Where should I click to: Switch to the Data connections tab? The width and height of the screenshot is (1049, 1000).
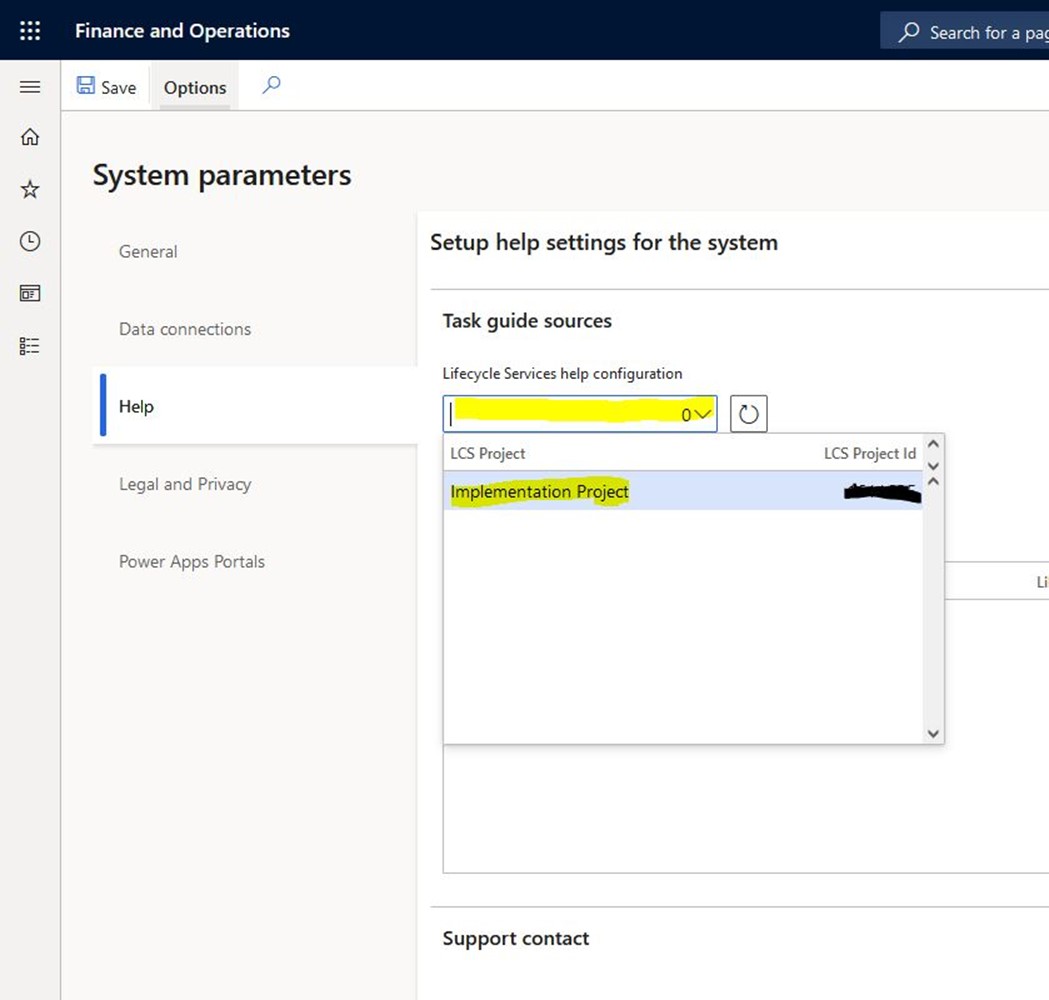click(185, 329)
